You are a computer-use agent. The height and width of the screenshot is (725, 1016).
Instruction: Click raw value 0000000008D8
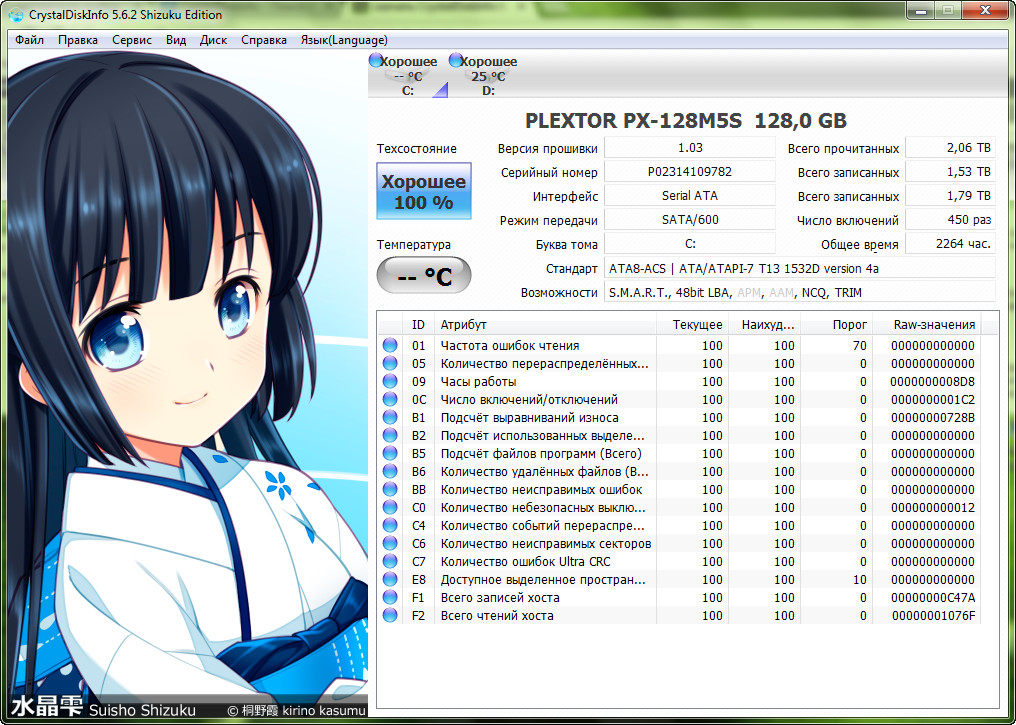click(932, 382)
